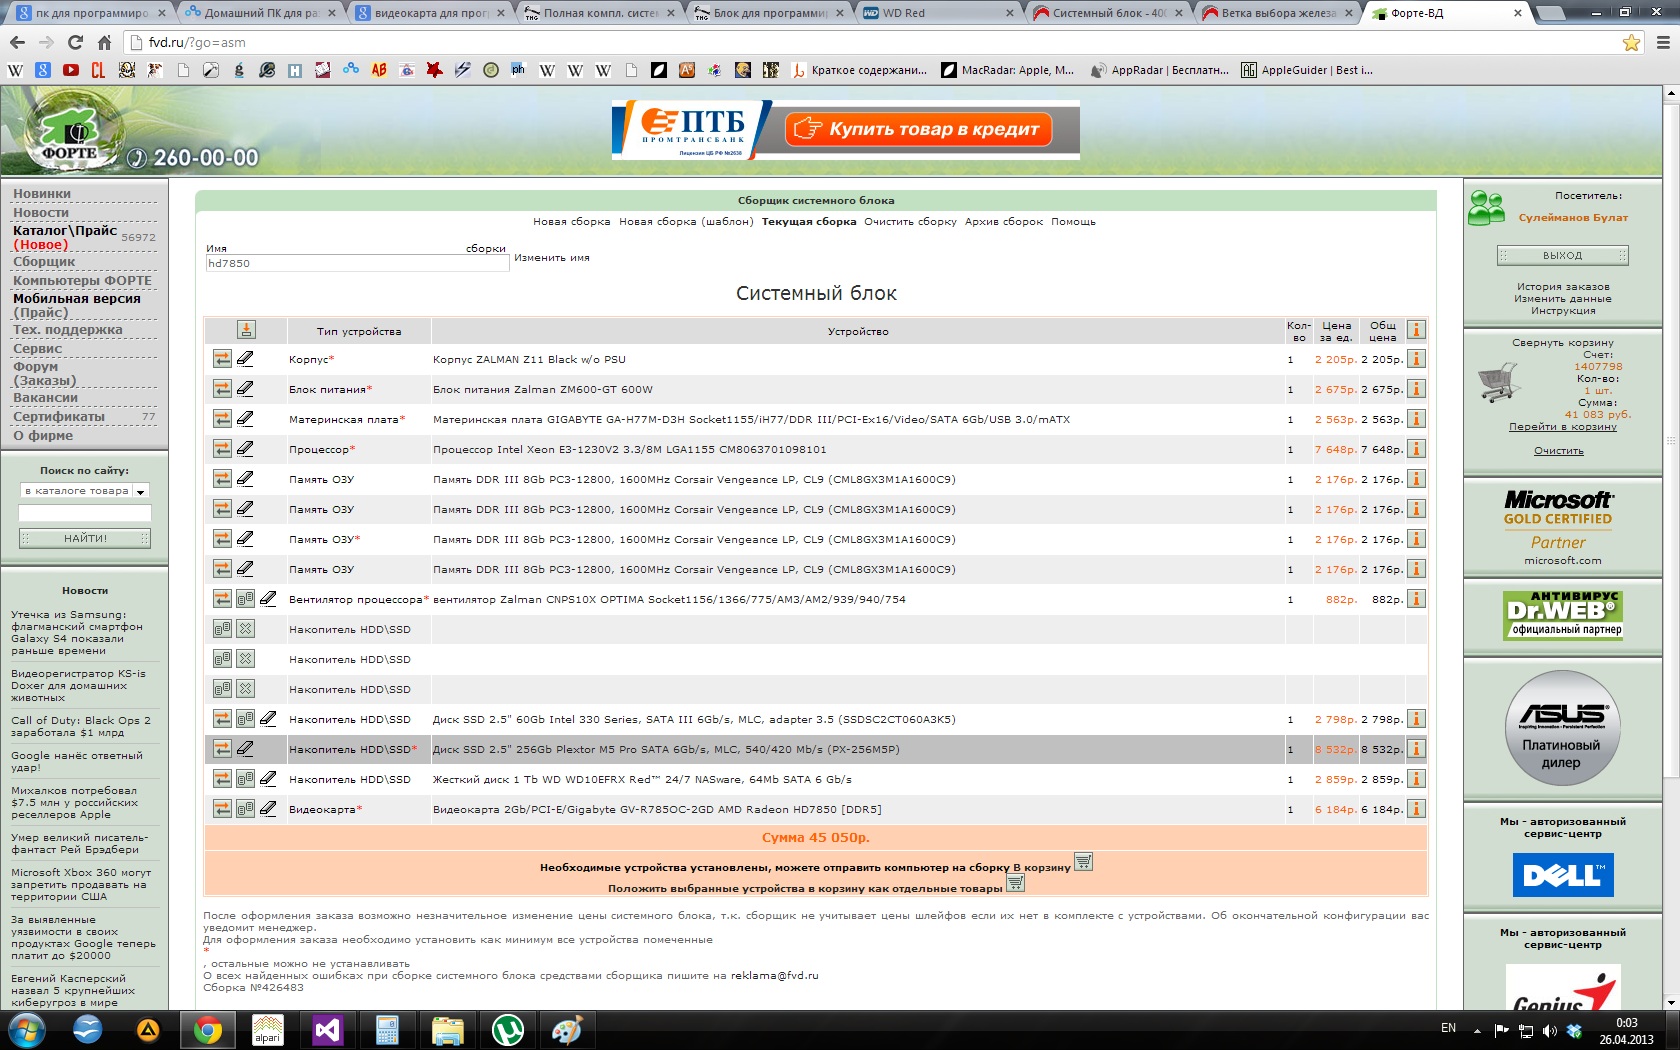Open 'История заказов' in the visitor panel
The image size is (1680, 1050).
pyautogui.click(x=1562, y=287)
